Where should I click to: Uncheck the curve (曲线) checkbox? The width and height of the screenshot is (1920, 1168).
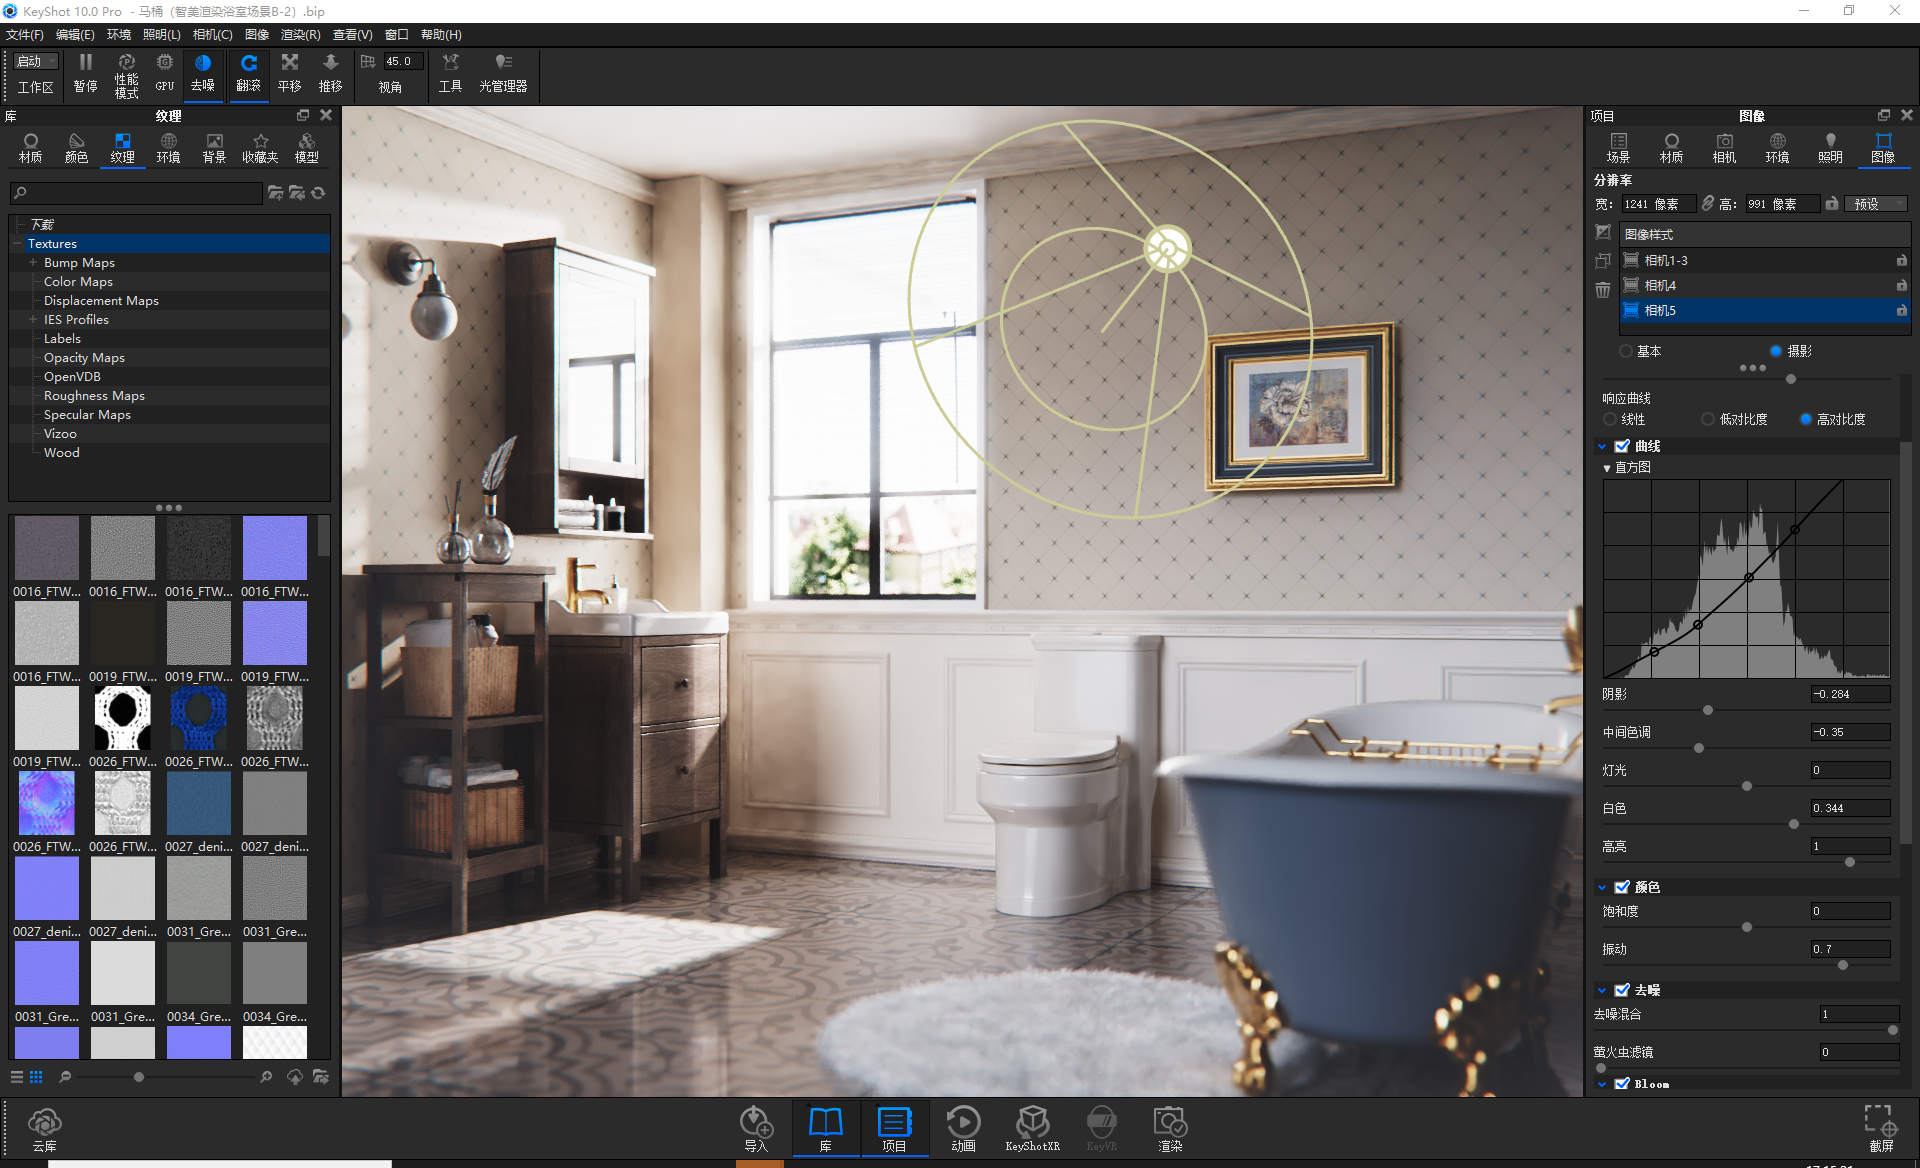pyautogui.click(x=1622, y=446)
